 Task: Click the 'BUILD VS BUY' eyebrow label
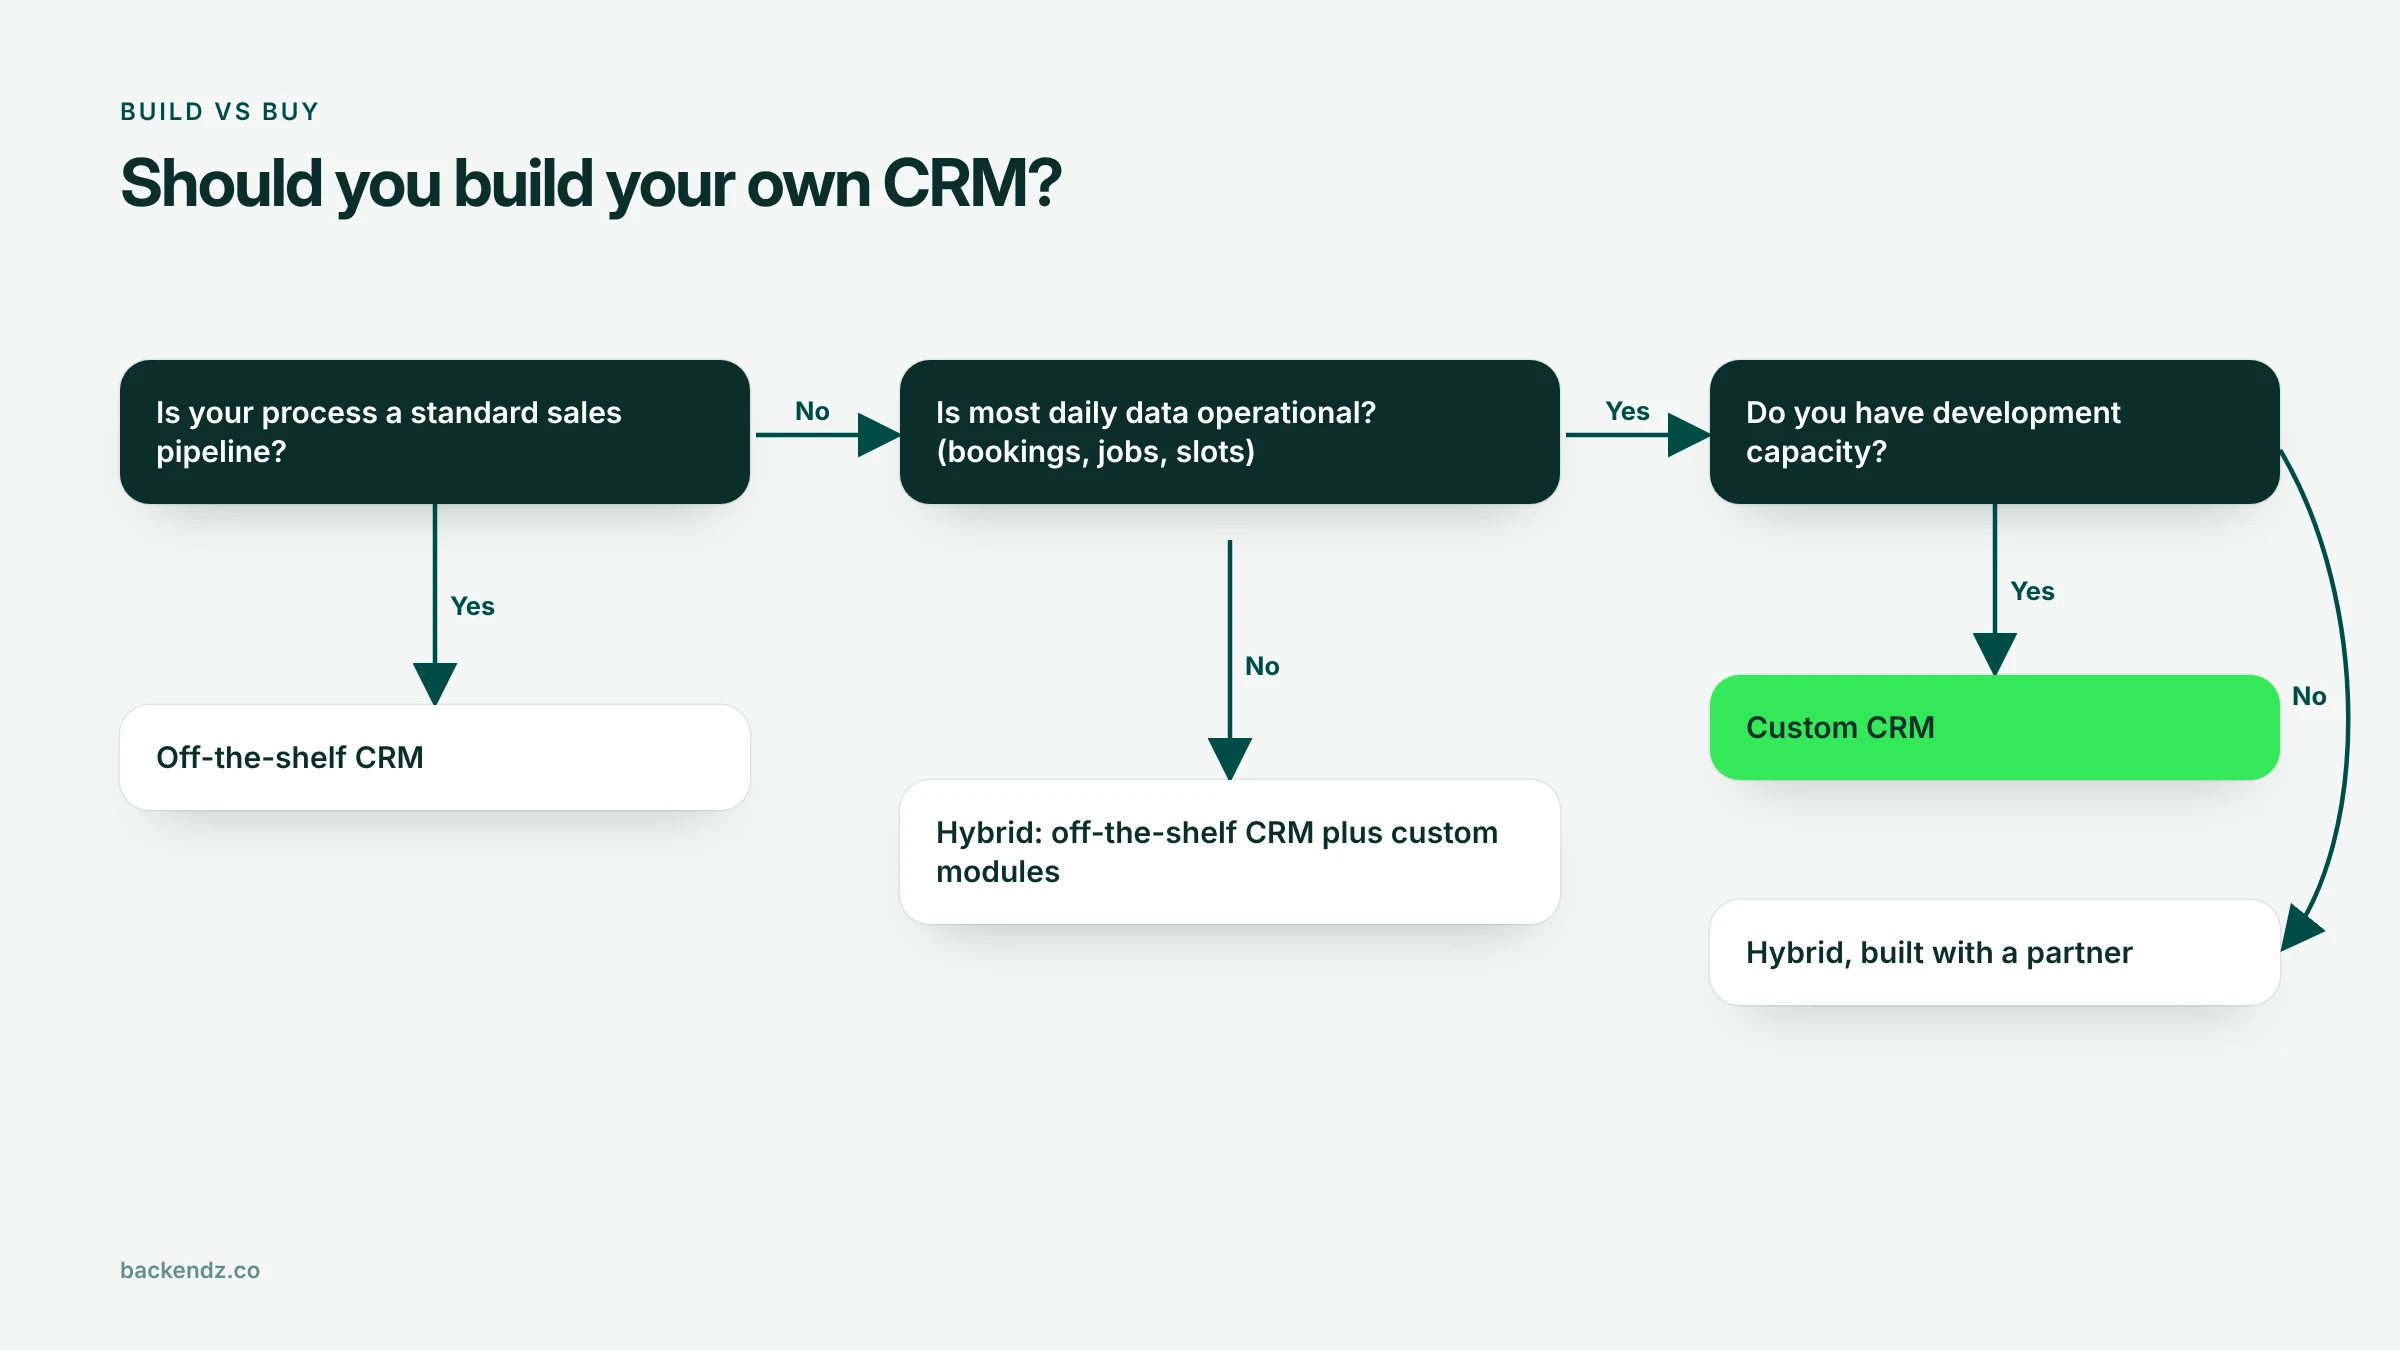coord(220,111)
